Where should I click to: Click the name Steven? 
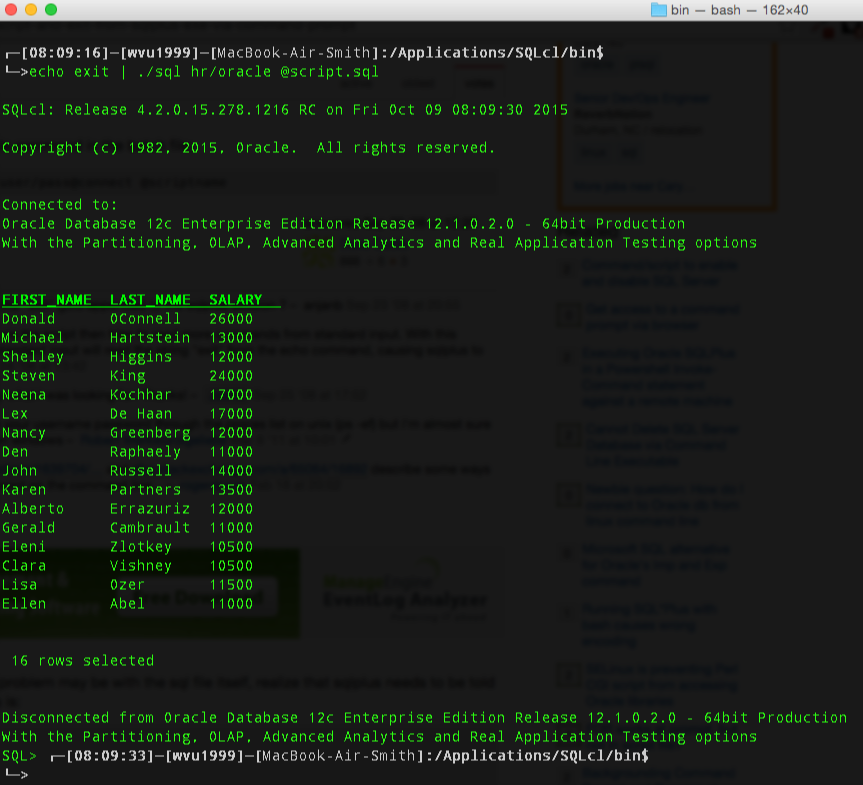pos(29,376)
